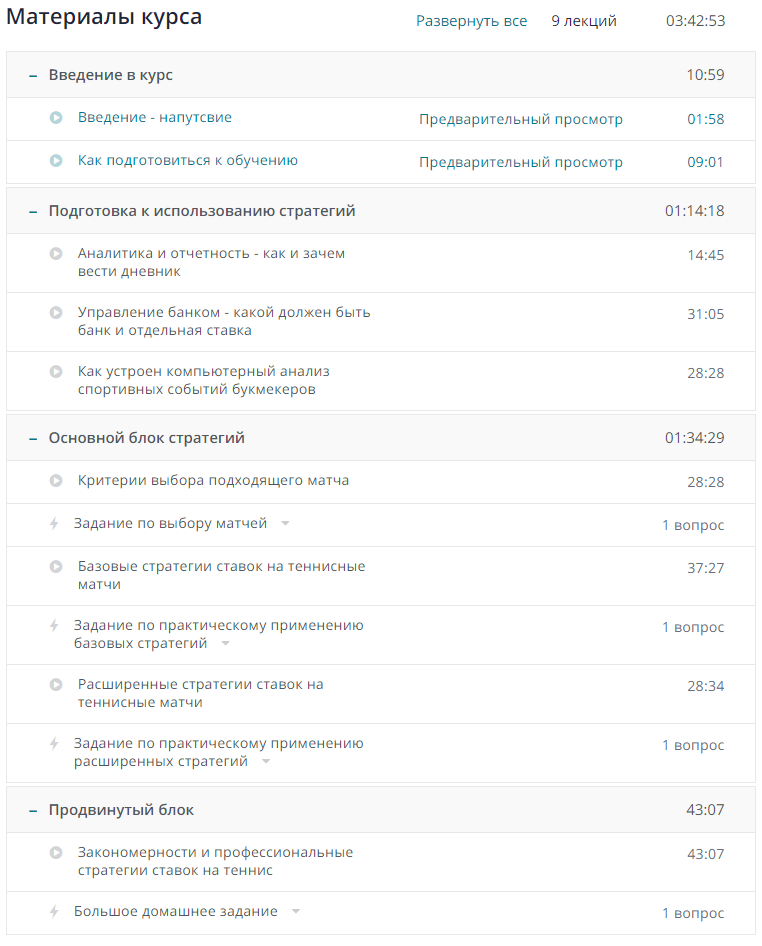The image size is (762, 946).
Task: Collapse the "Основной блок стратегий" section
Action: [32, 437]
